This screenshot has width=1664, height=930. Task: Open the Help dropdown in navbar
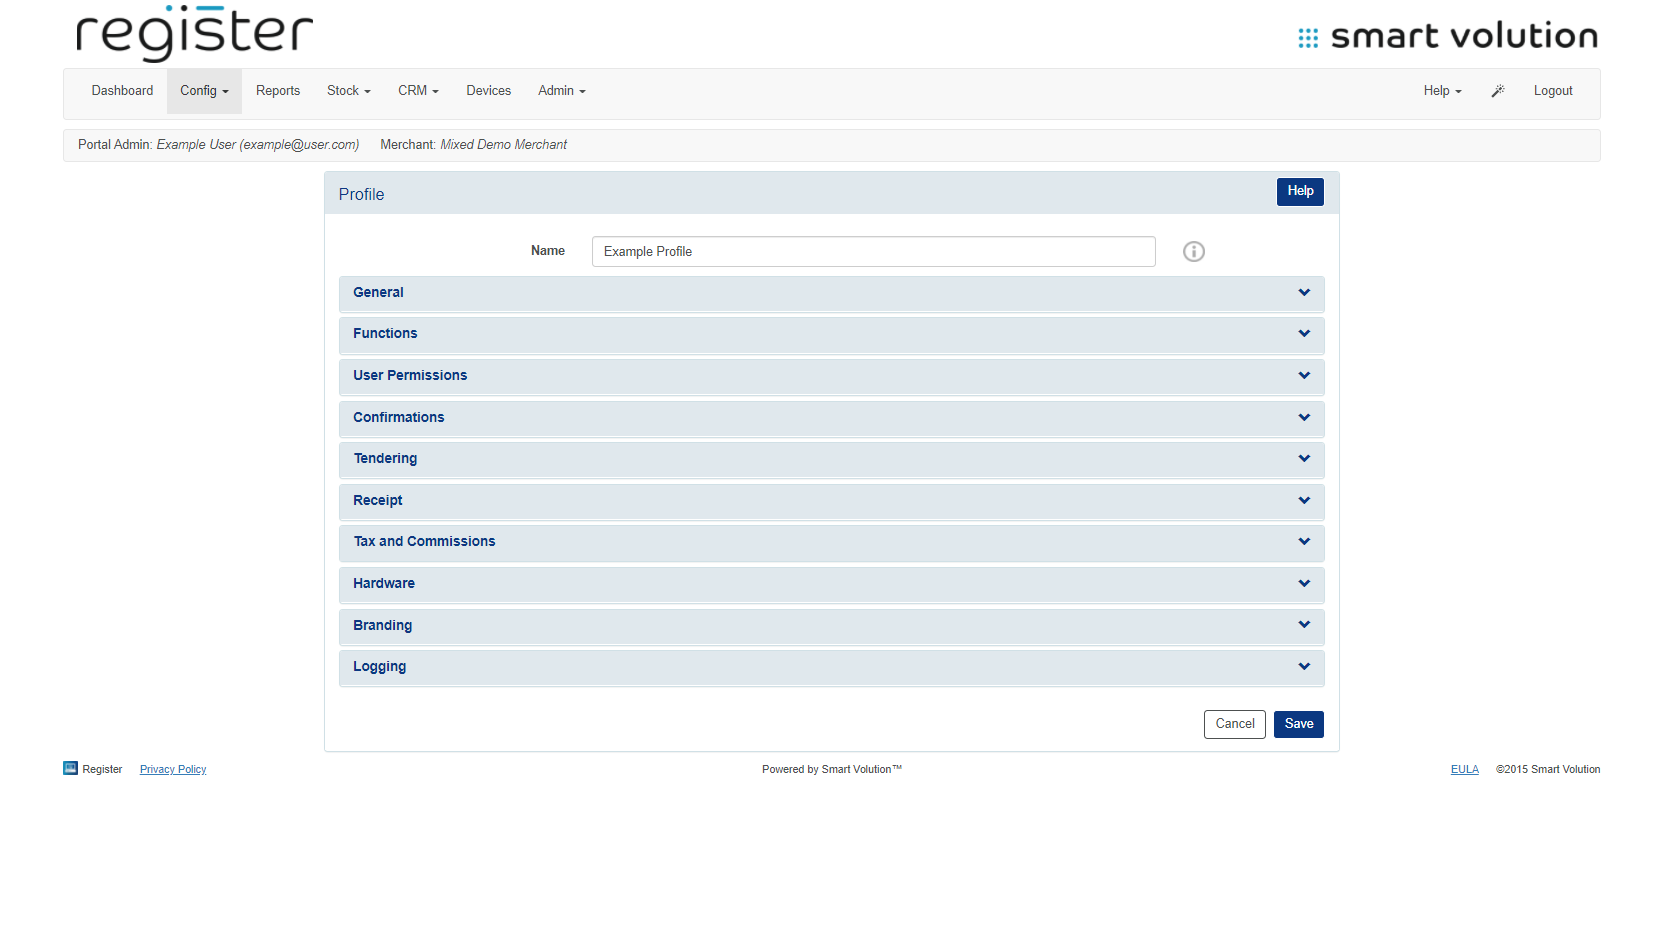coord(1442,91)
